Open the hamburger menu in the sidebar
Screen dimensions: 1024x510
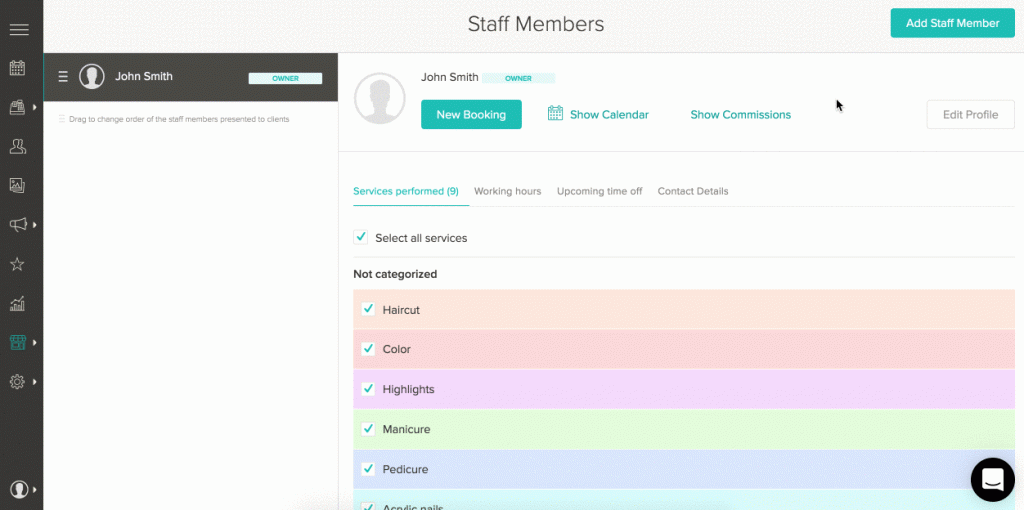[19, 29]
